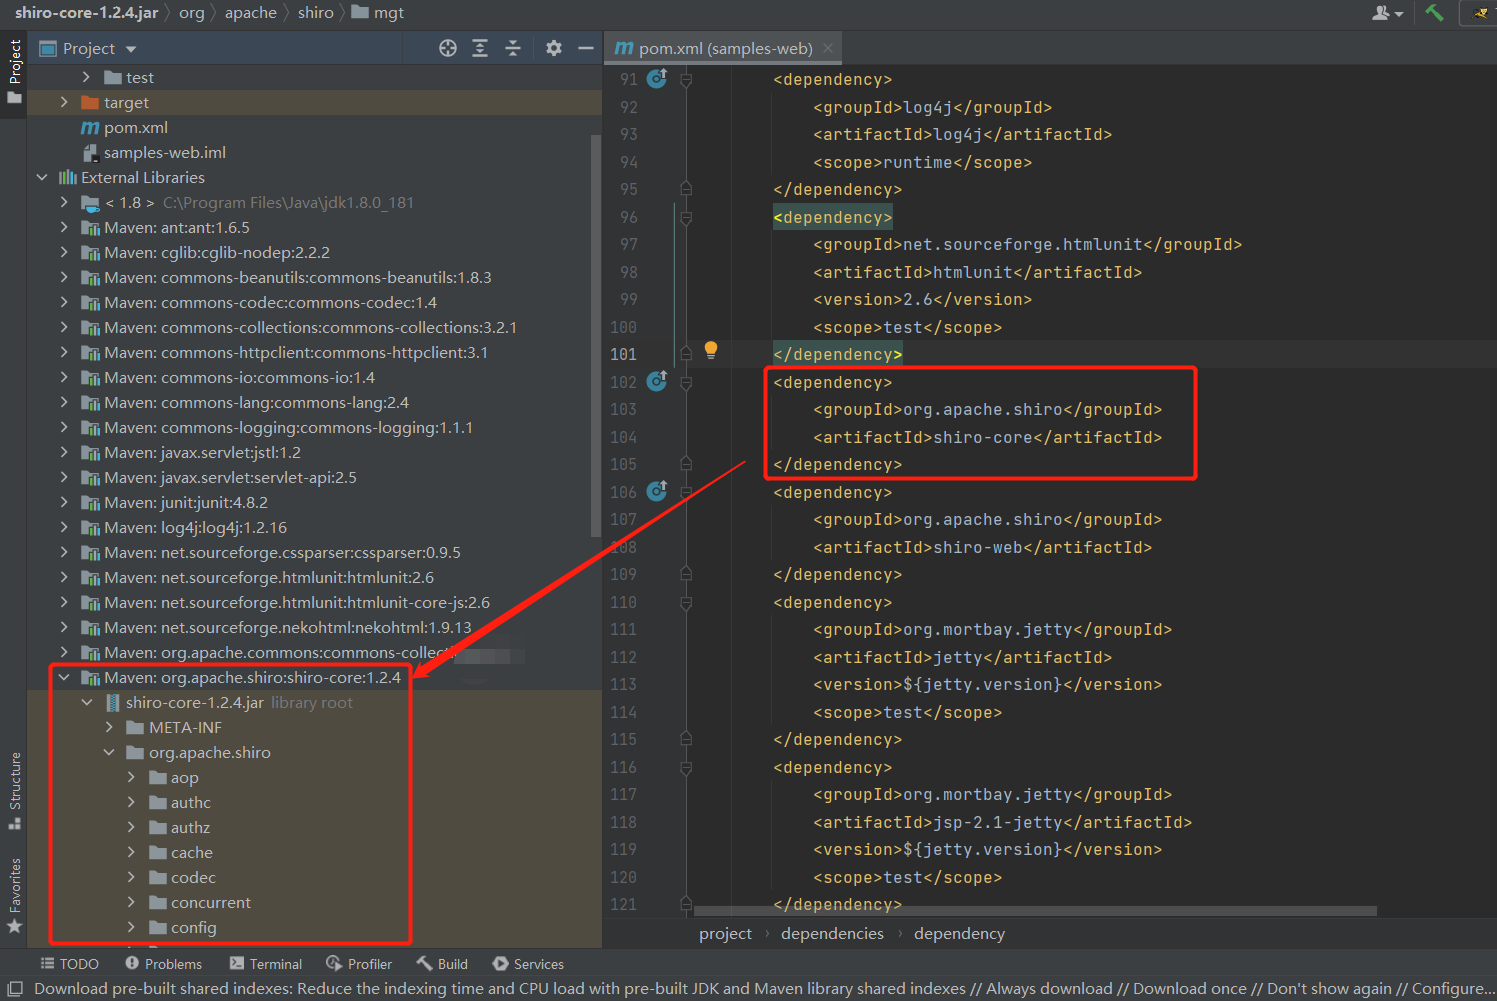Click shiro-core-1.2.4.jar in navigation bar
The image size is (1497, 1001).
pyautogui.click(x=86, y=12)
